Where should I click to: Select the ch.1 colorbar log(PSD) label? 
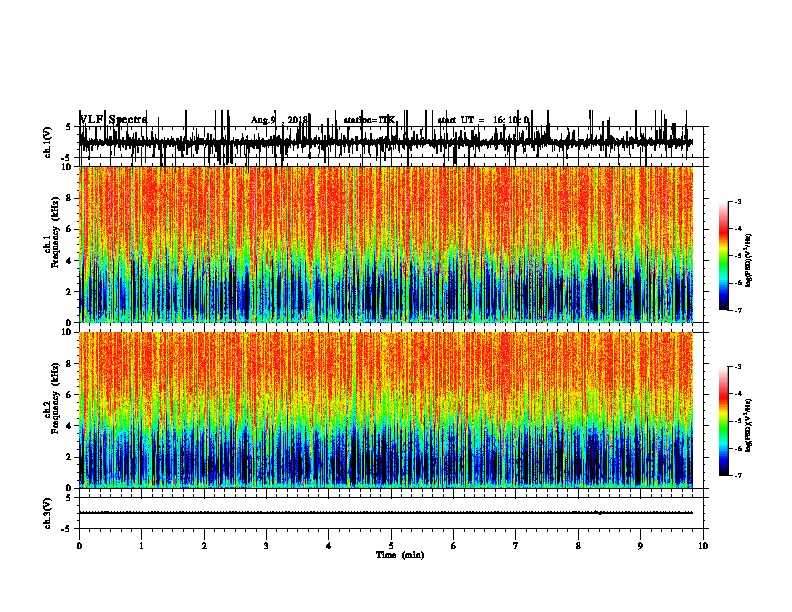(x=748, y=260)
